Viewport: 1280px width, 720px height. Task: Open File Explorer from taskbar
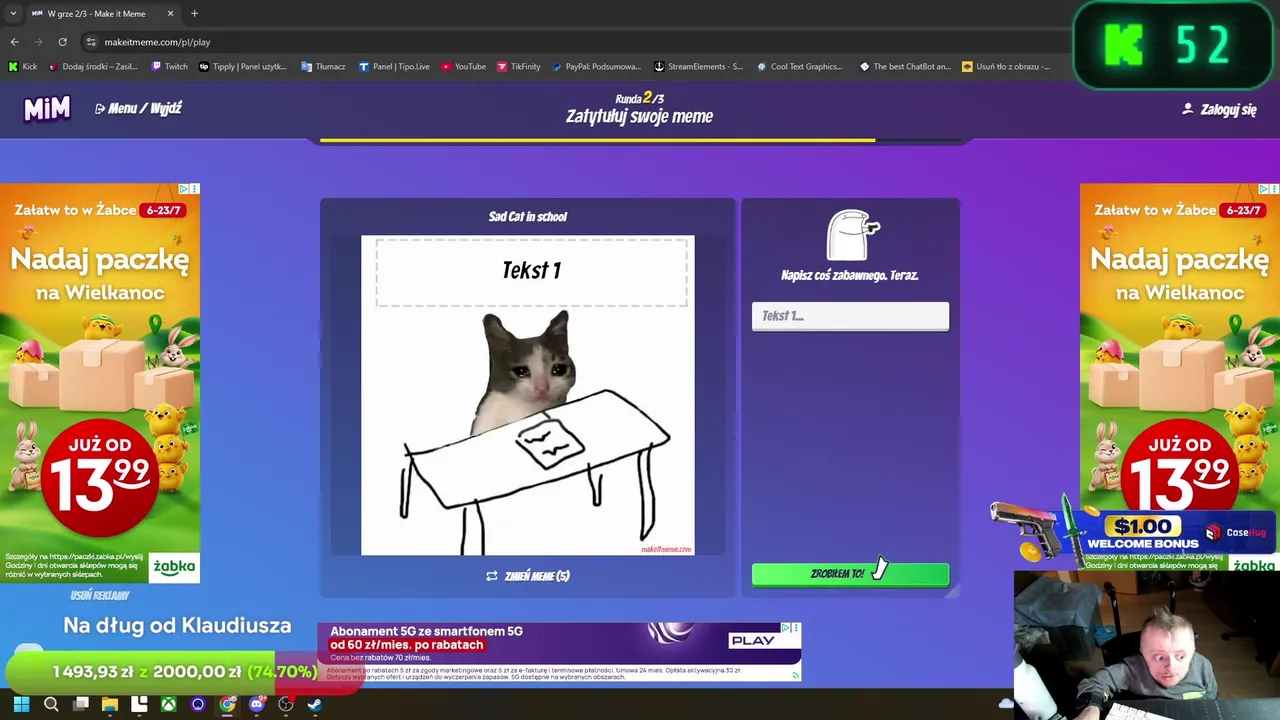(x=110, y=704)
